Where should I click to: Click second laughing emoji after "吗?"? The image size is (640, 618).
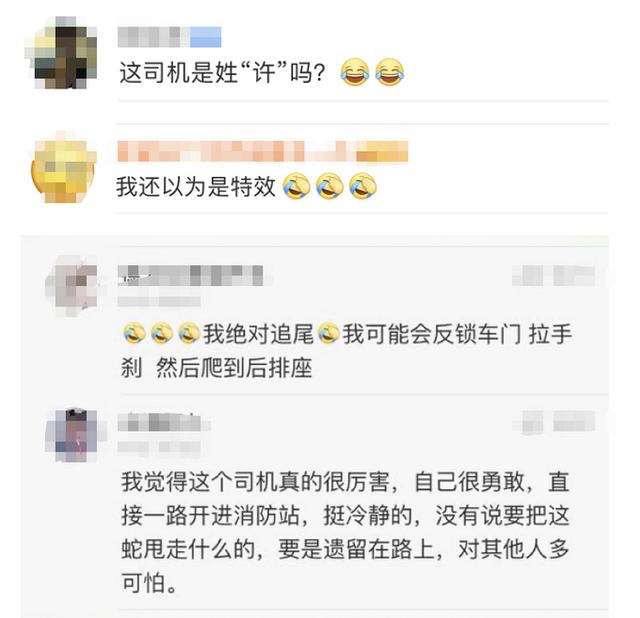click(x=390, y=72)
